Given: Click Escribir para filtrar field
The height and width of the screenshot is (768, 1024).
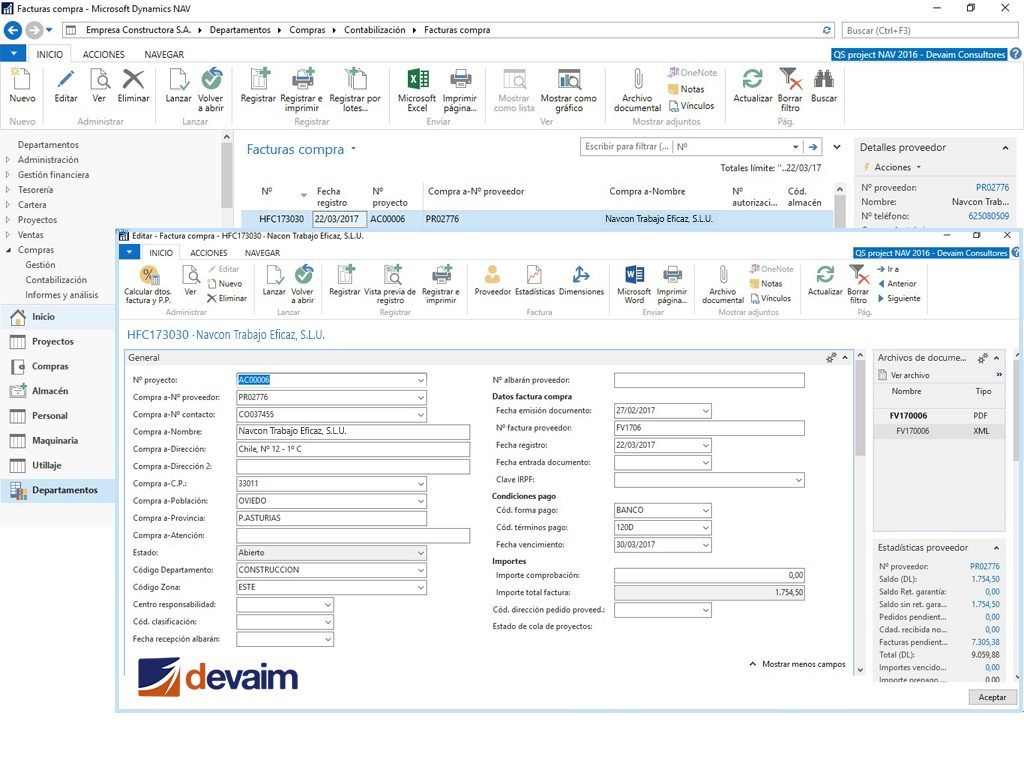Looking at the screenshot, I should 625,147.
